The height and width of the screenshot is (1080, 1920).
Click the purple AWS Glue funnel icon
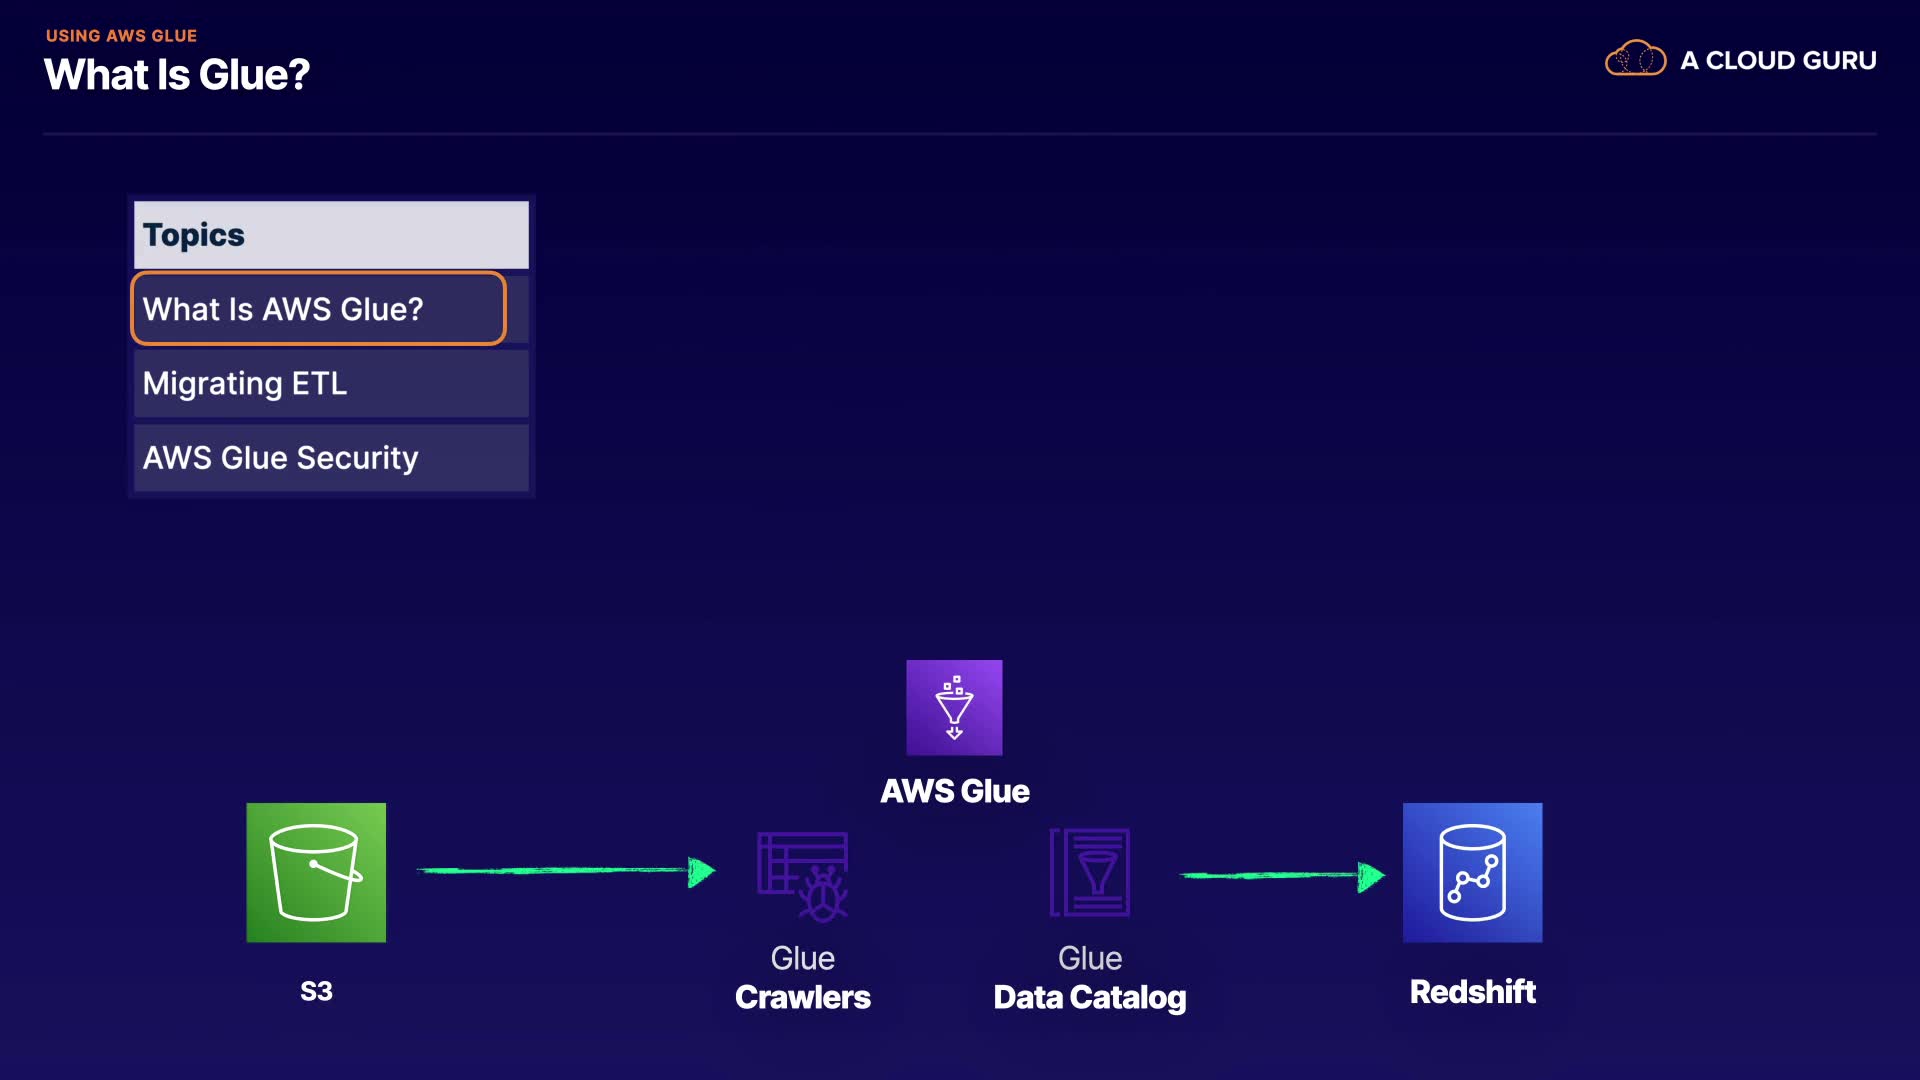tap(954, 707)
